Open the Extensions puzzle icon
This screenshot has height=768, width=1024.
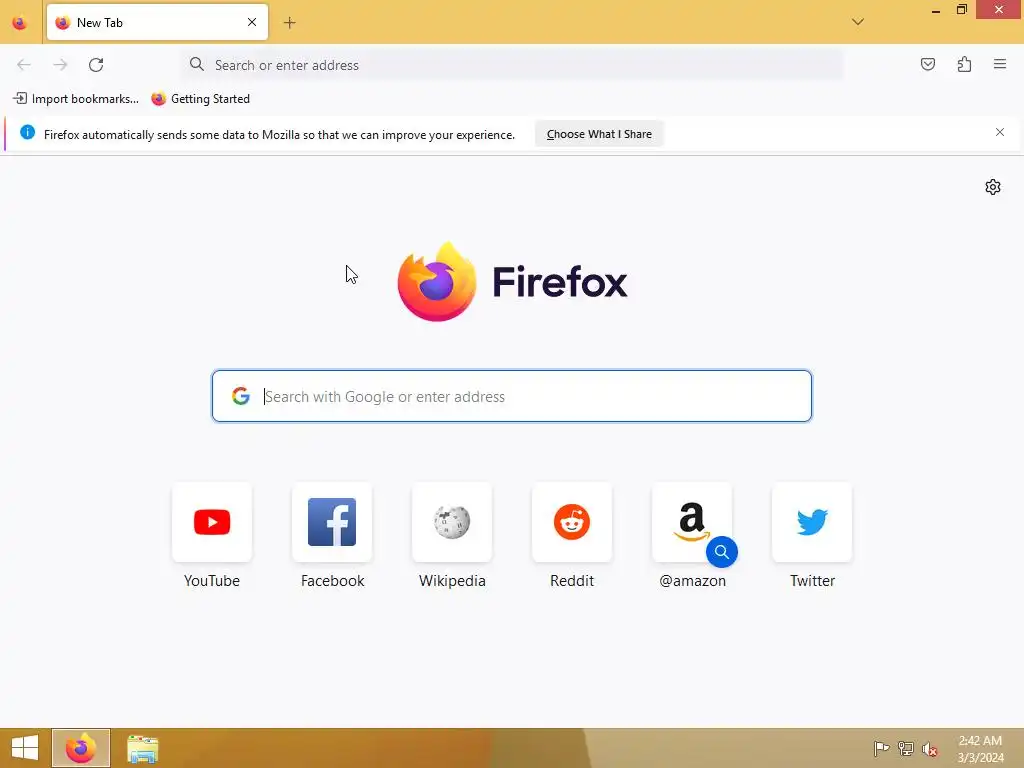[x=964, y=64]
